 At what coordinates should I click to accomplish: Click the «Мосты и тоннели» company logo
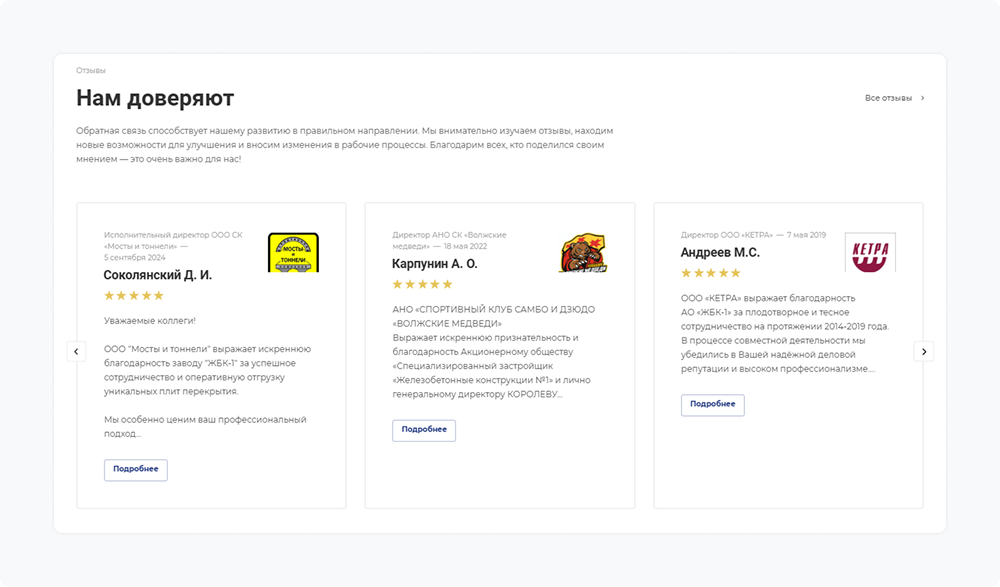coord(293,252)
